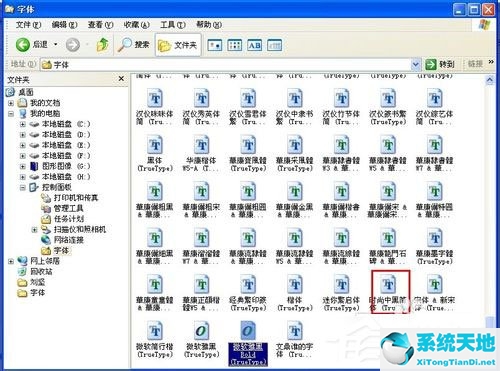
Task: Select the 華康儷粗黑 font file
Action: (x=155, y=200)
